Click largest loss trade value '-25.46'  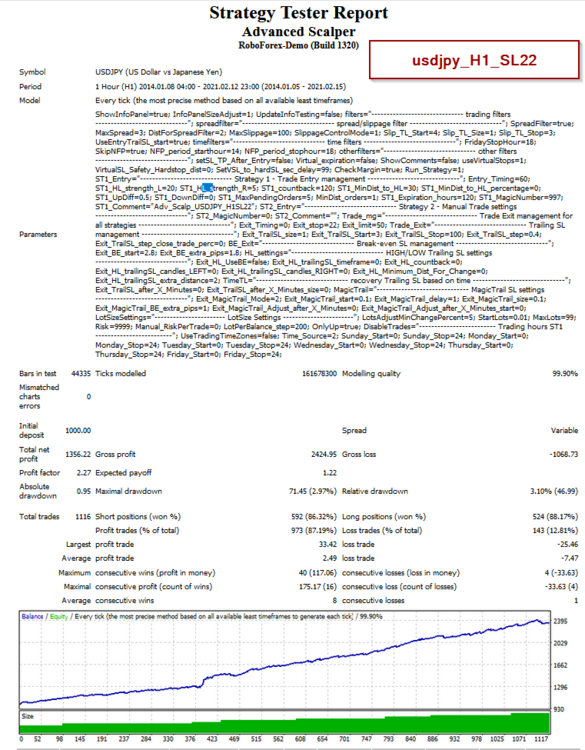point(567,544)
